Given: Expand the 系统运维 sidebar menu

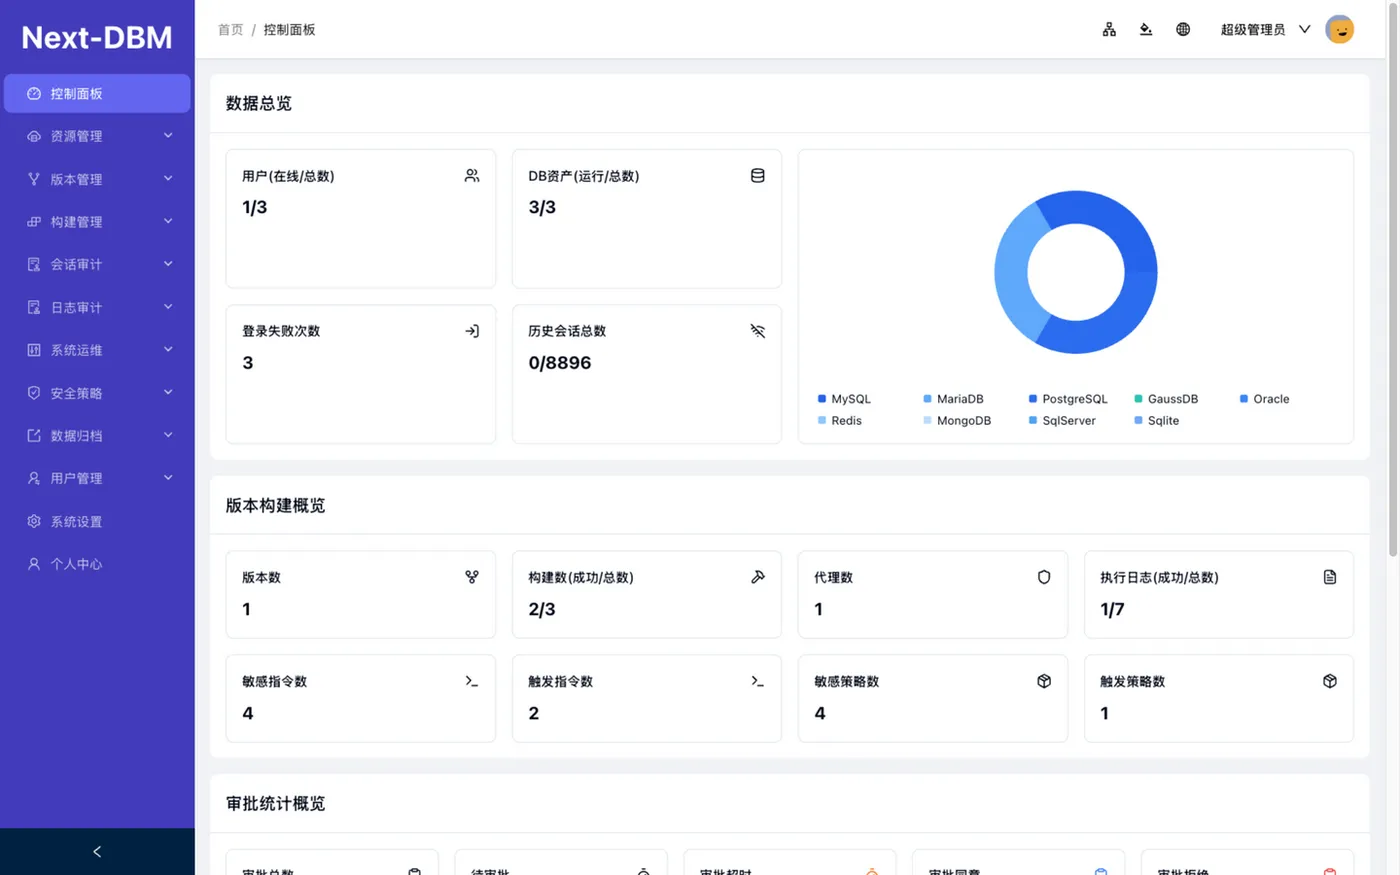Looking at the screenshot, I should pyautogui.click(x=97, y=350).
